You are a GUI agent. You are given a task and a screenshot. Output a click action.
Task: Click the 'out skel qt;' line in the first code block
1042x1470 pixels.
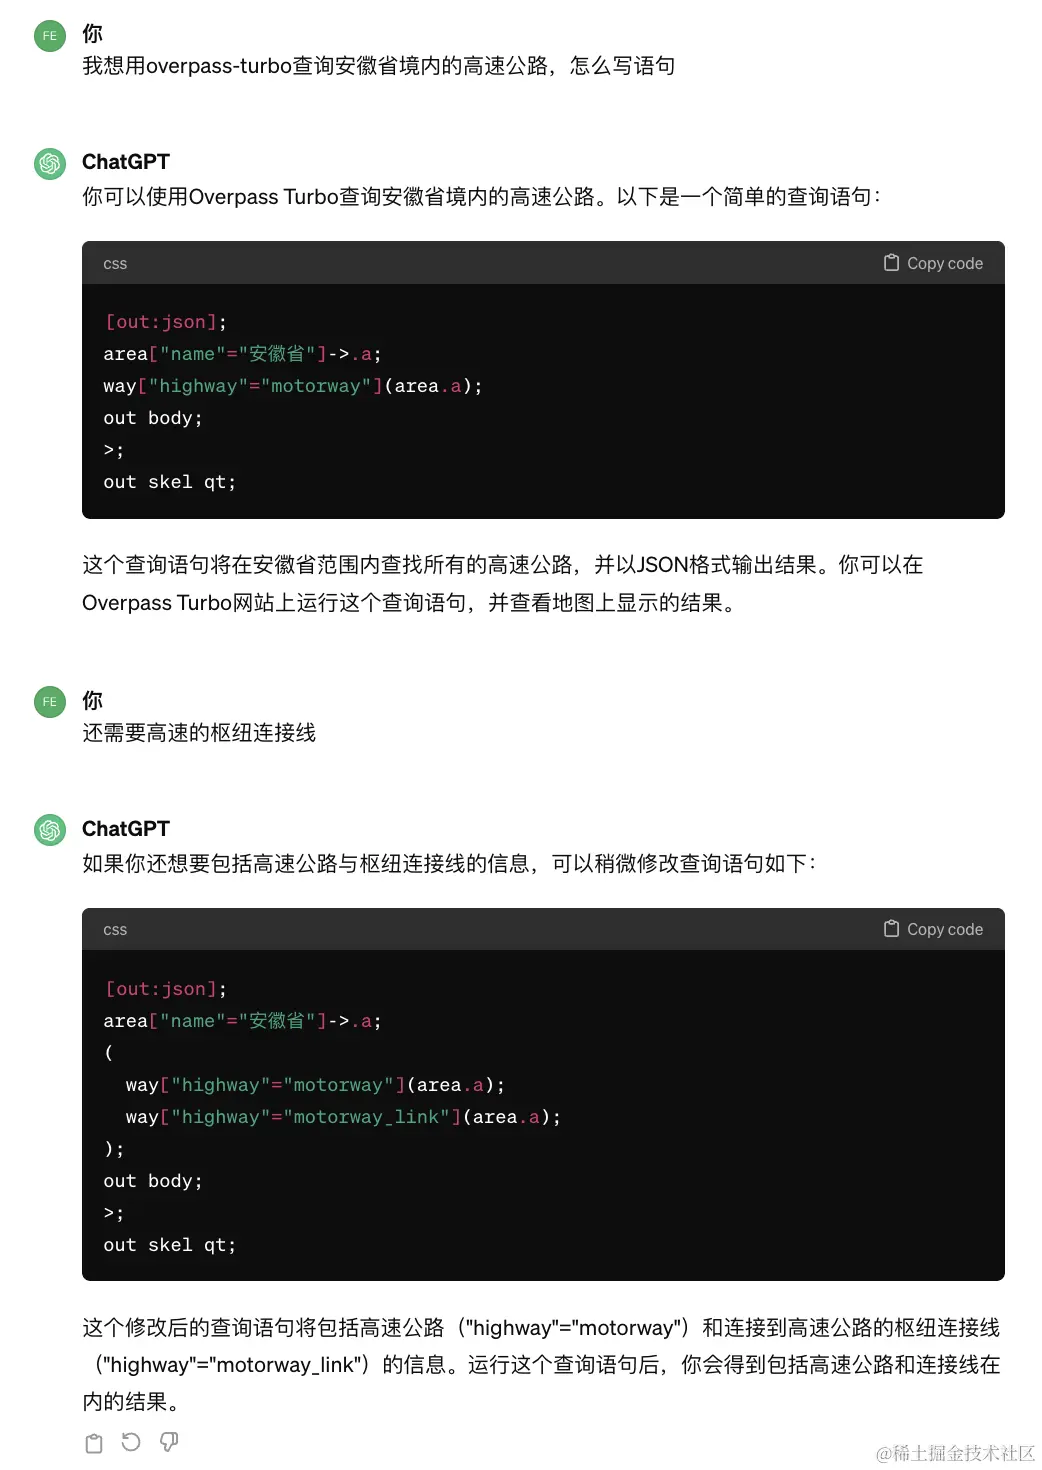(x=170, y=482)
